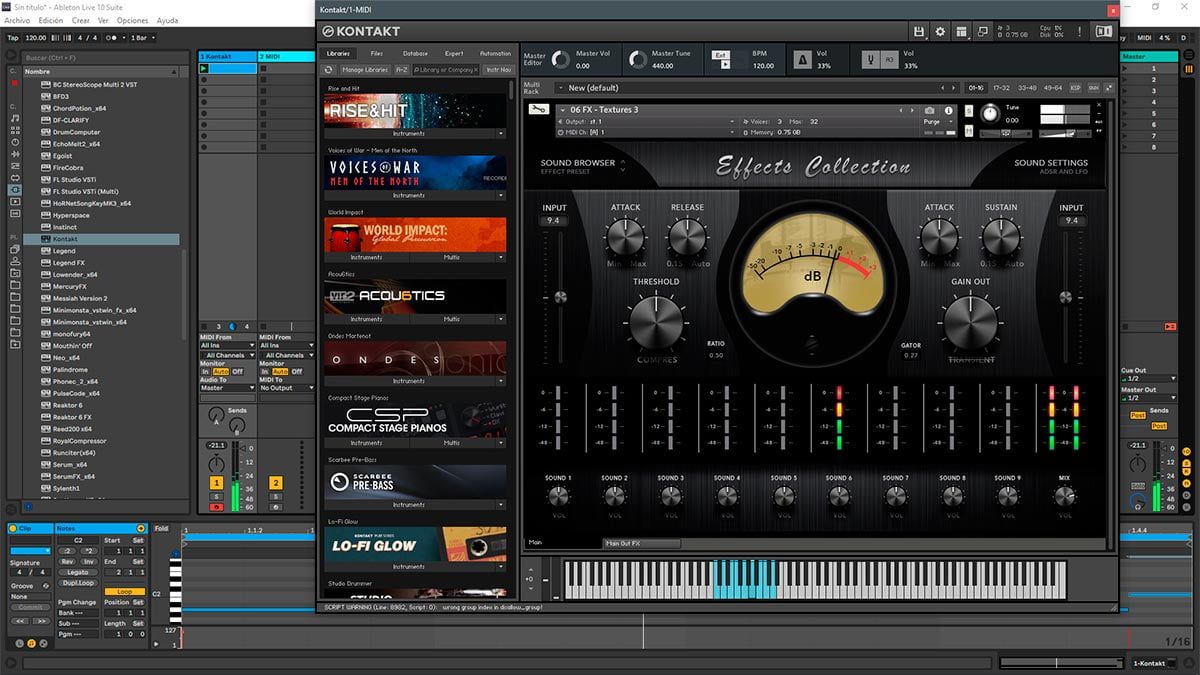
Task: Click the refresh libraries icon
Action: [329, 70]
